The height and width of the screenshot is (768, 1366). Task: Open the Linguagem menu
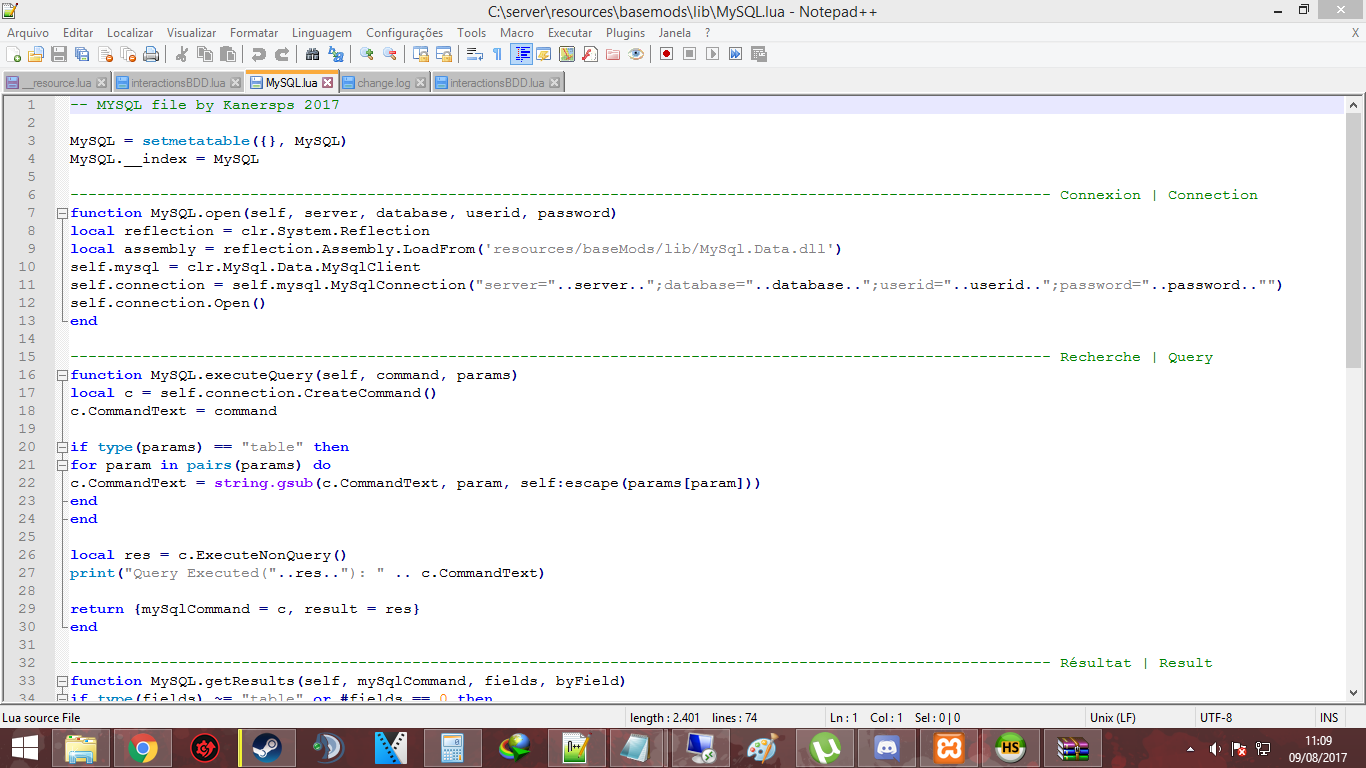click(x=321, y=32)
